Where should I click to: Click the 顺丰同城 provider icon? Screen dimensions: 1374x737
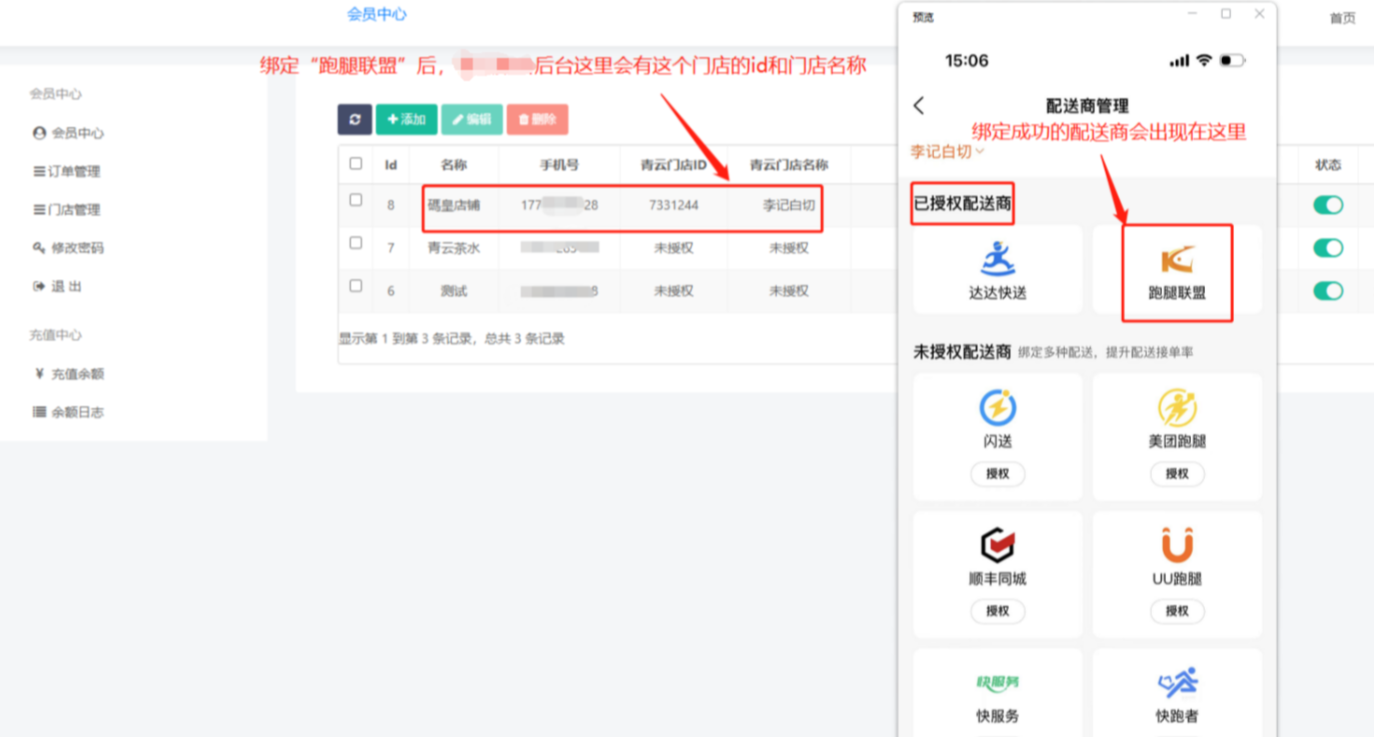pyautogui.click(x=997, y=545)
